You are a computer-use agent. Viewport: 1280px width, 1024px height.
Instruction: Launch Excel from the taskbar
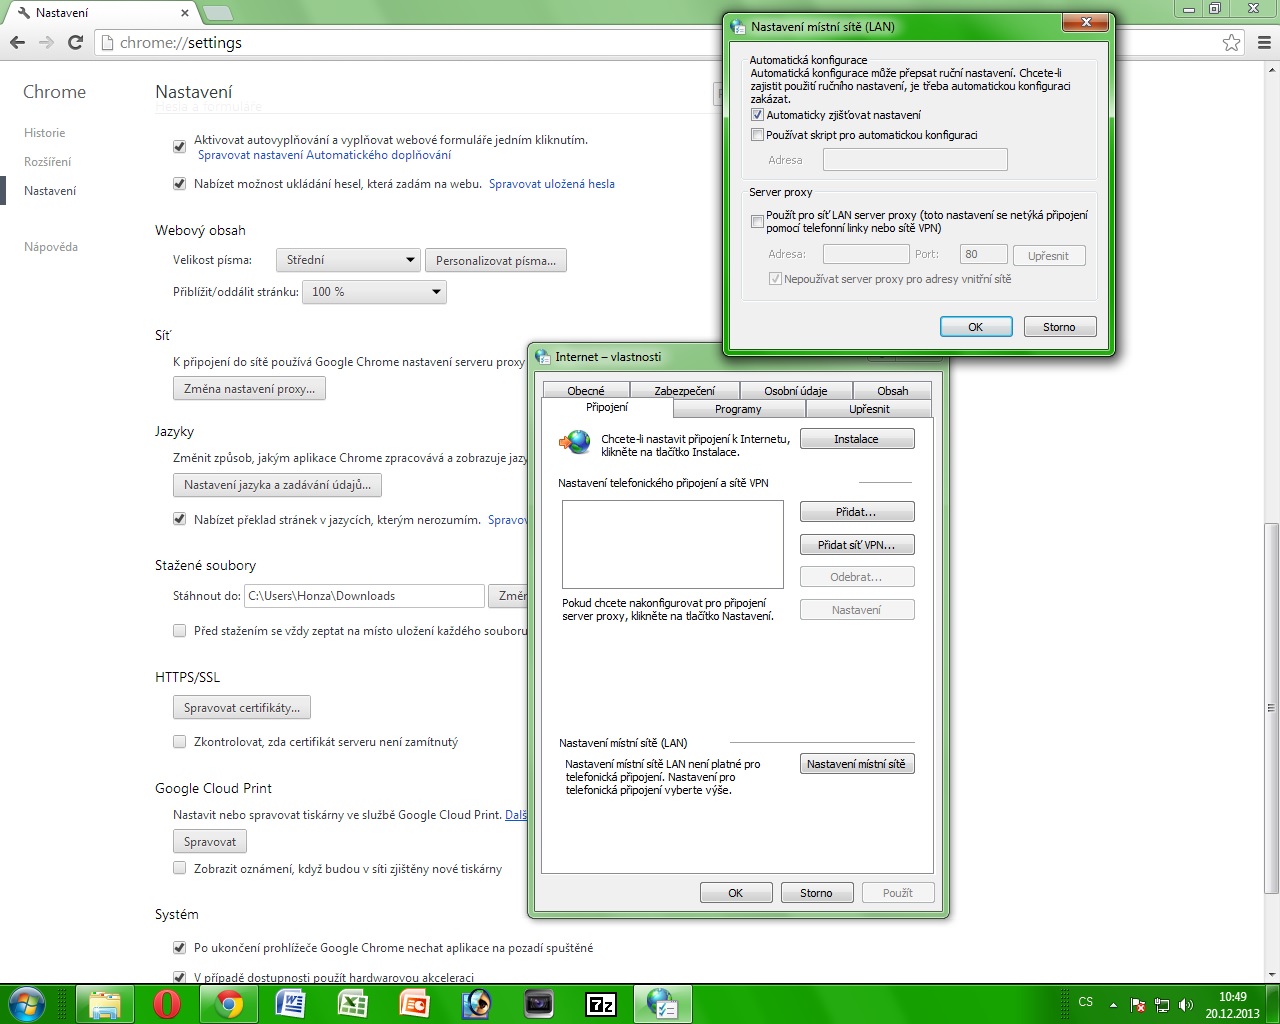tap(353, 1003)
